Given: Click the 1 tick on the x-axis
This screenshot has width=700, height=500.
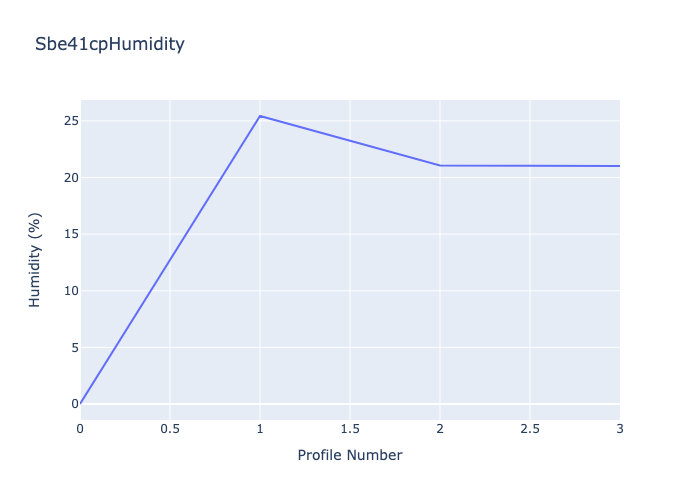Looking at the screenshot, I should [x=260, y=428].
